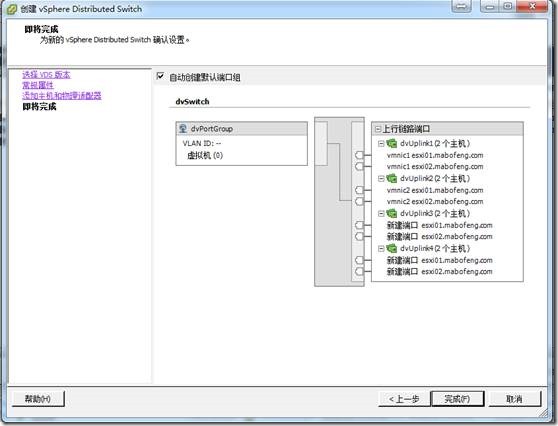558x426 pixels.
Task: Select vmnic2 esxi01.mabofeng.com entry
Action: pyautogui.click(x=435, y=190)
